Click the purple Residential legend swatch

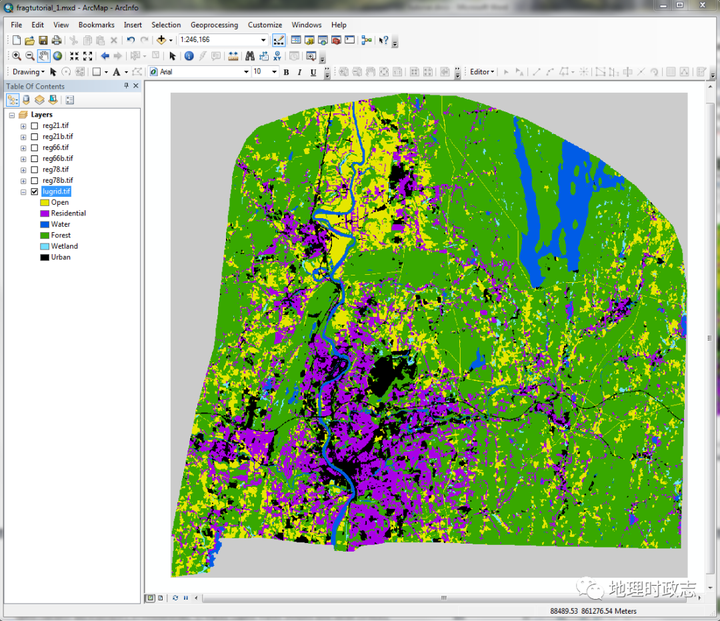click(45, 213)
